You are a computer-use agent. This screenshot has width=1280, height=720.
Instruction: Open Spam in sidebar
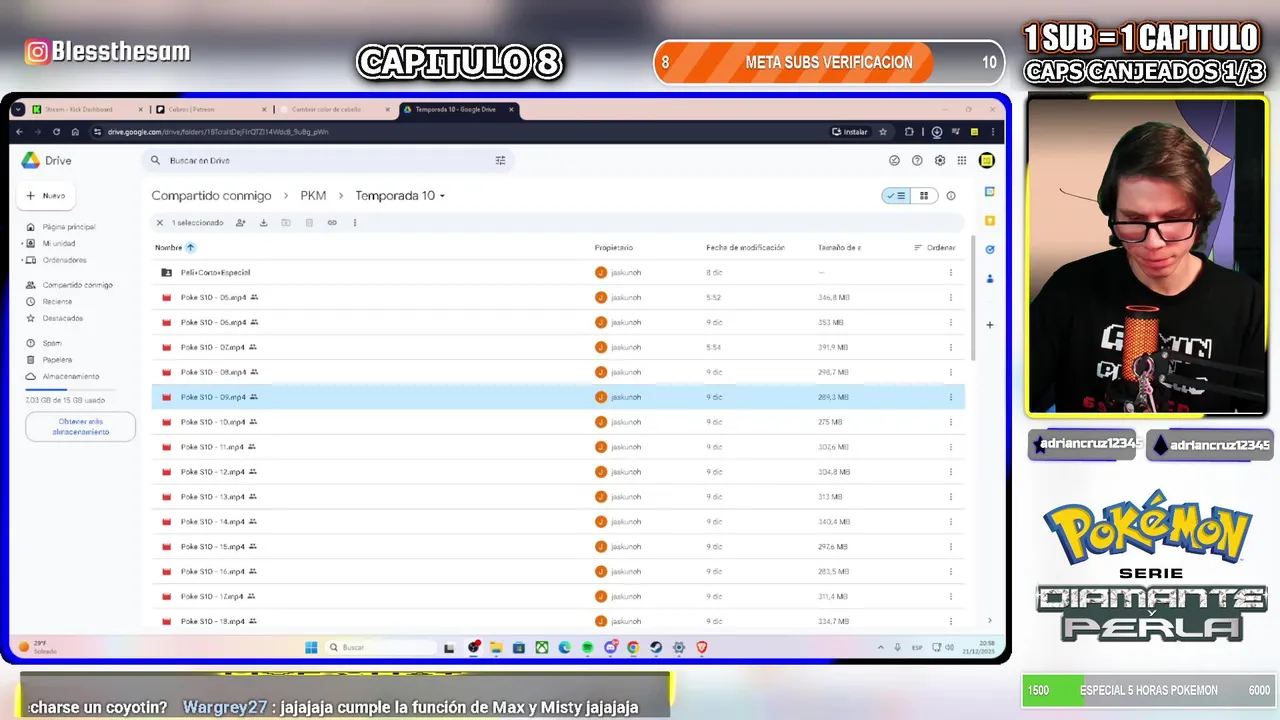[52, 343]
